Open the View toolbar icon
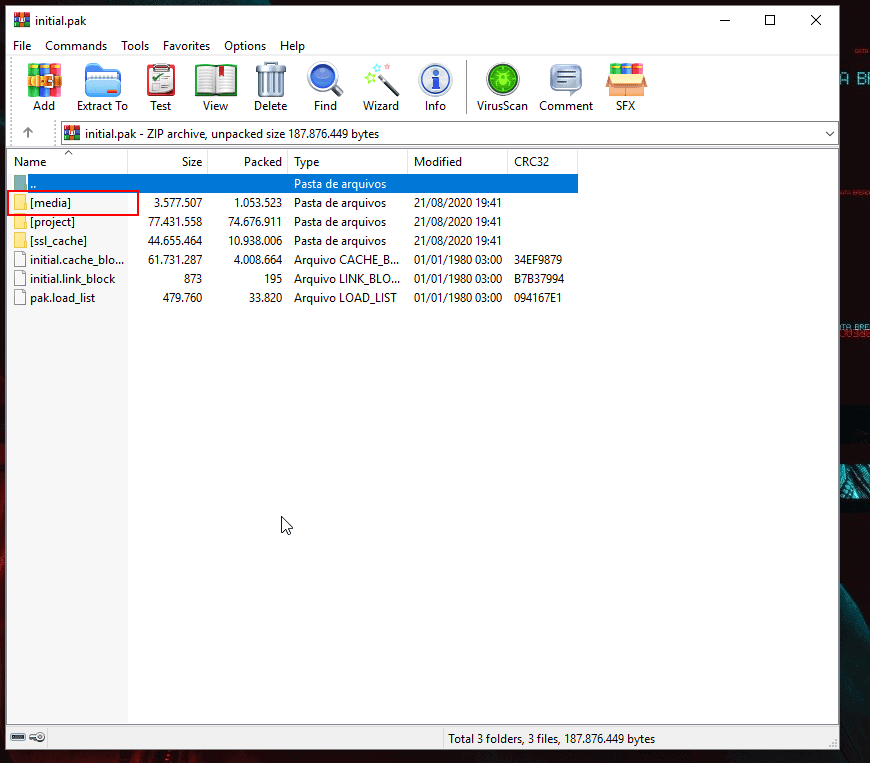 coord(215,87)
